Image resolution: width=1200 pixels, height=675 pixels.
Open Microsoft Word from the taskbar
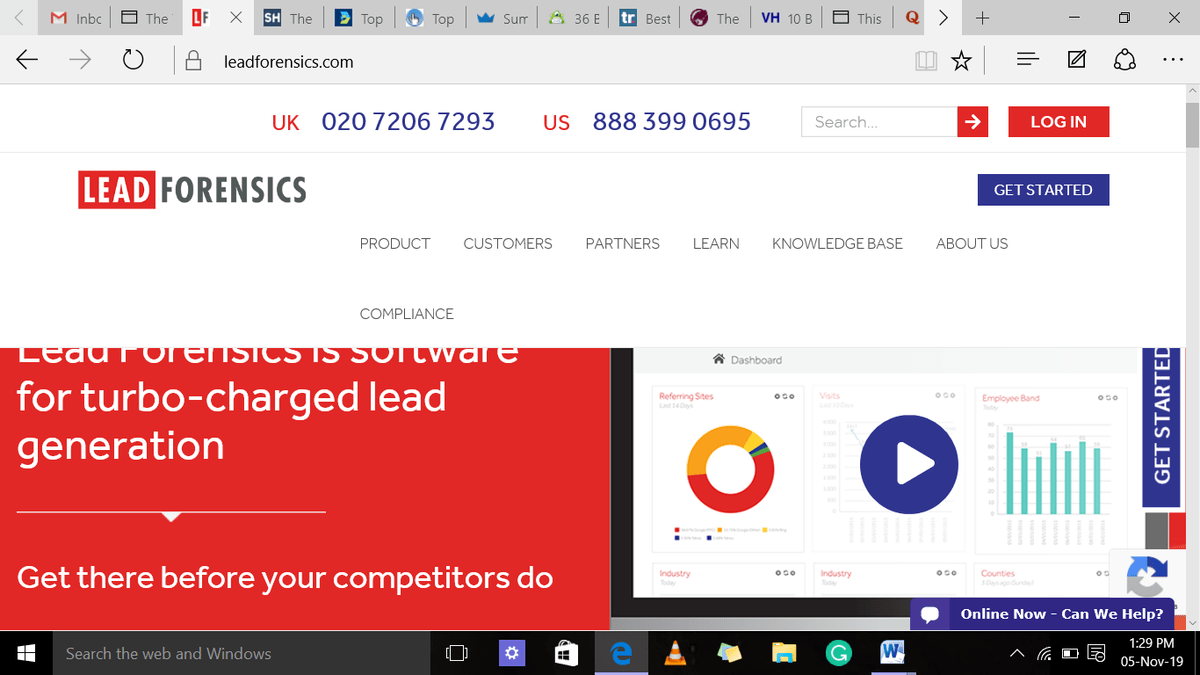point(892,653)
